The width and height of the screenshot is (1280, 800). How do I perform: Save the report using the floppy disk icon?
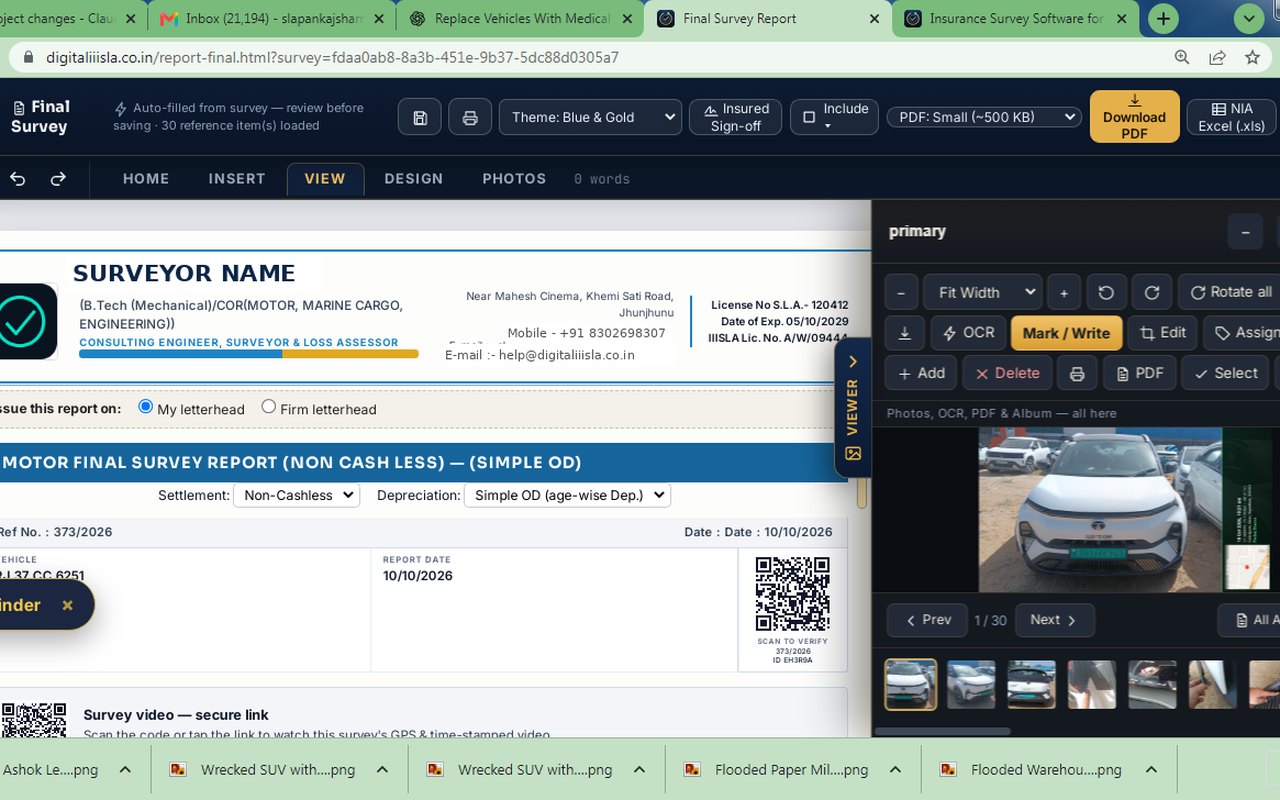tap(420, 118)
